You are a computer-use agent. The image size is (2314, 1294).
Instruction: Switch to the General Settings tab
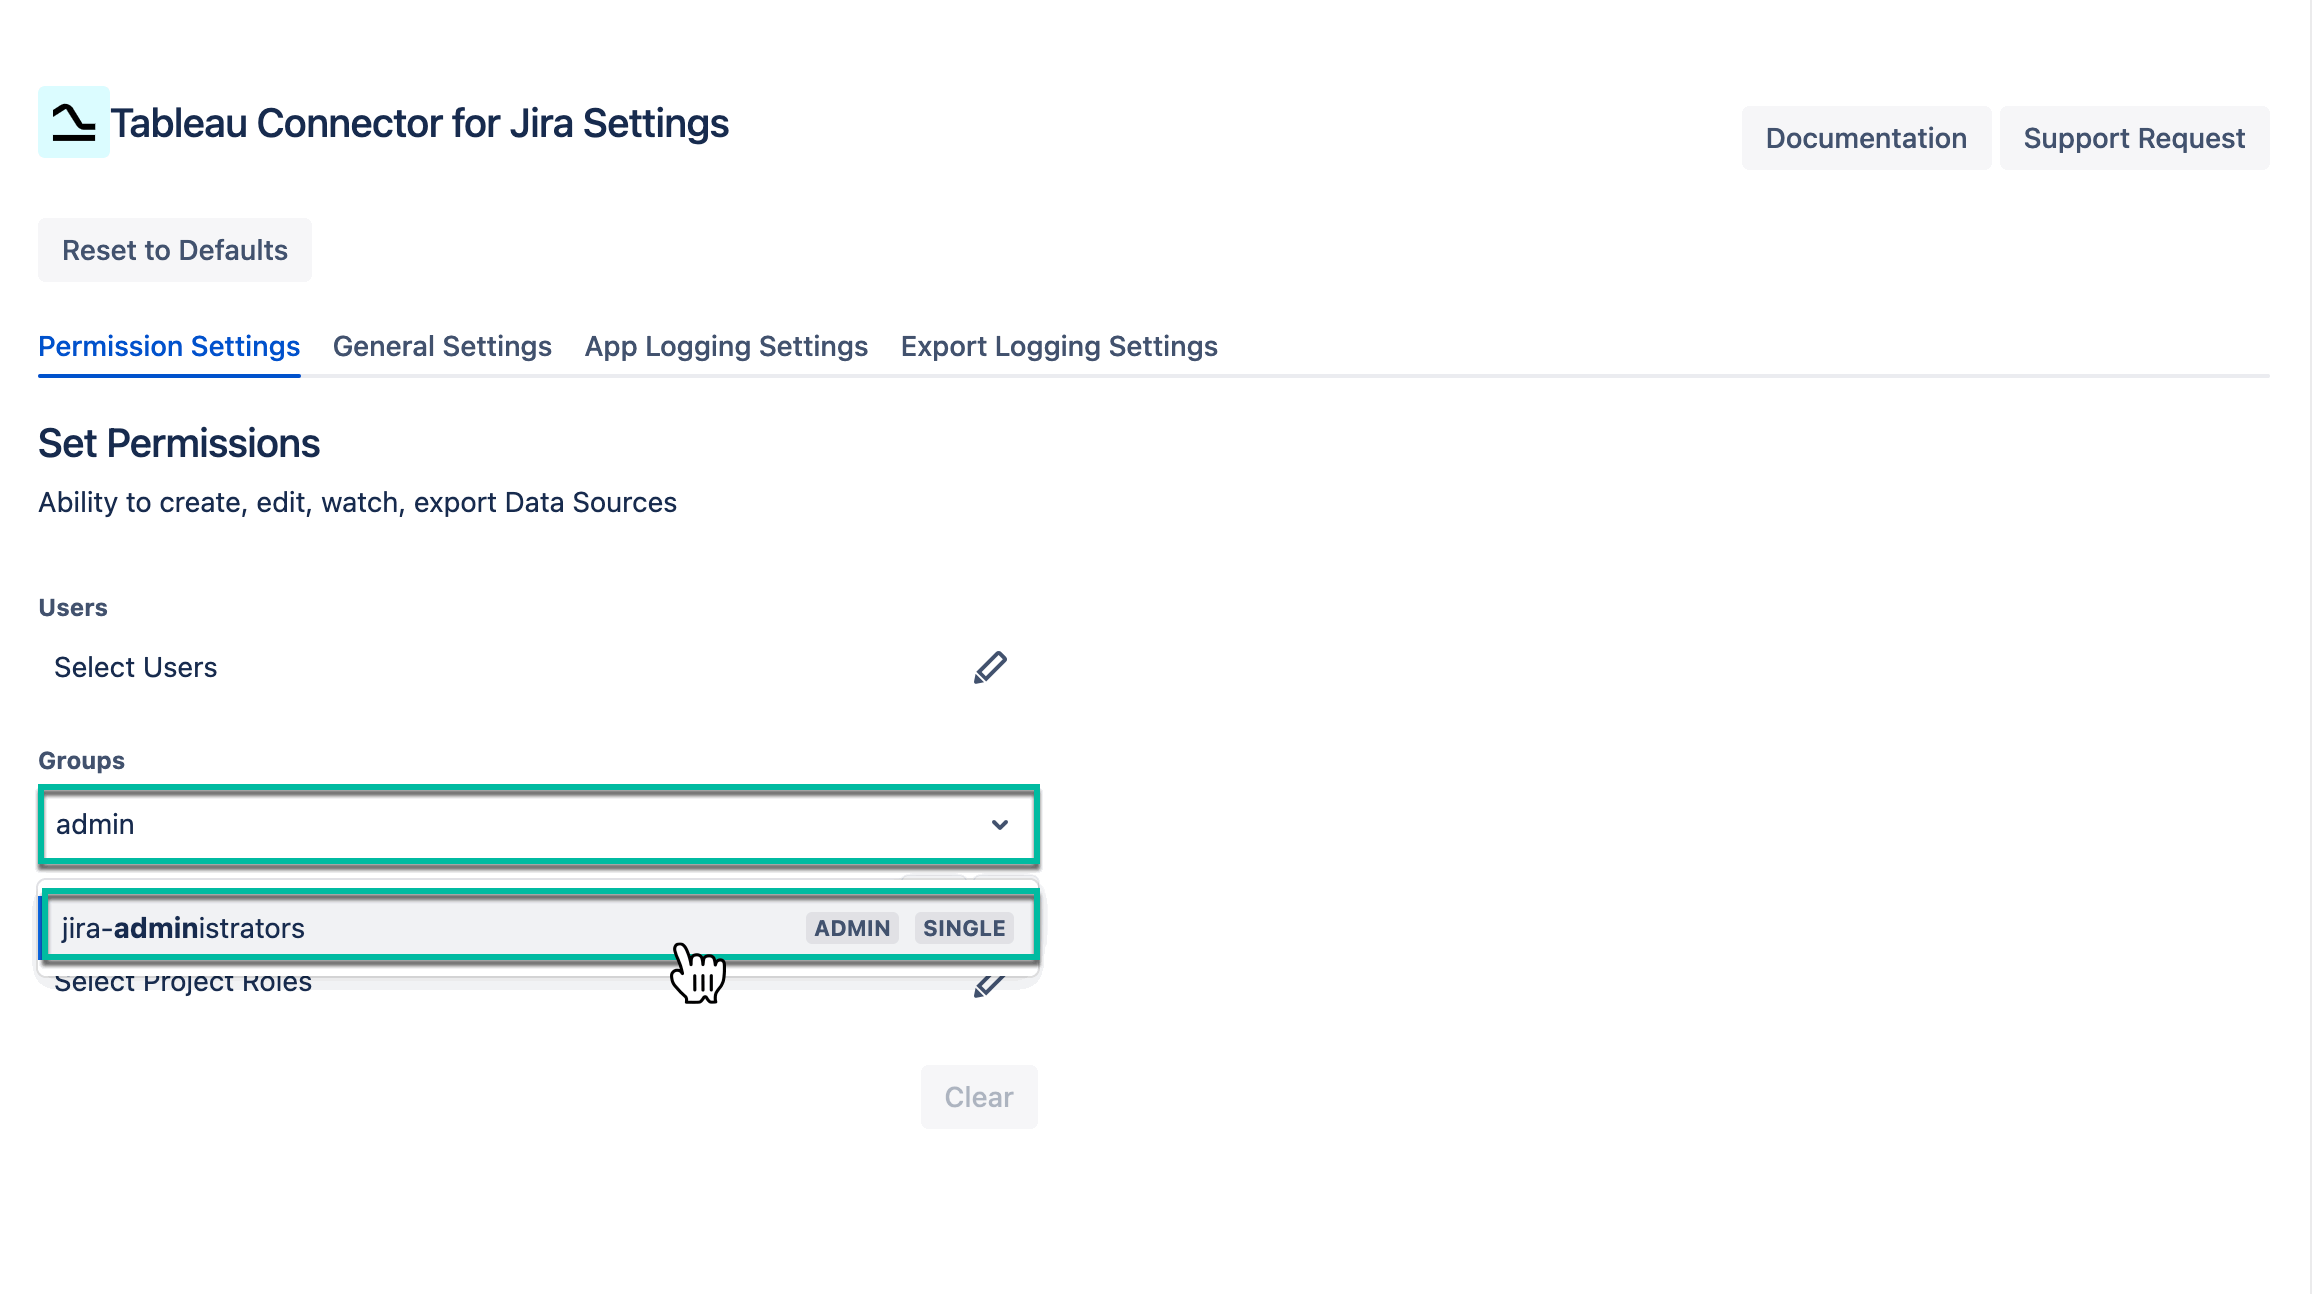pos(442,346)
